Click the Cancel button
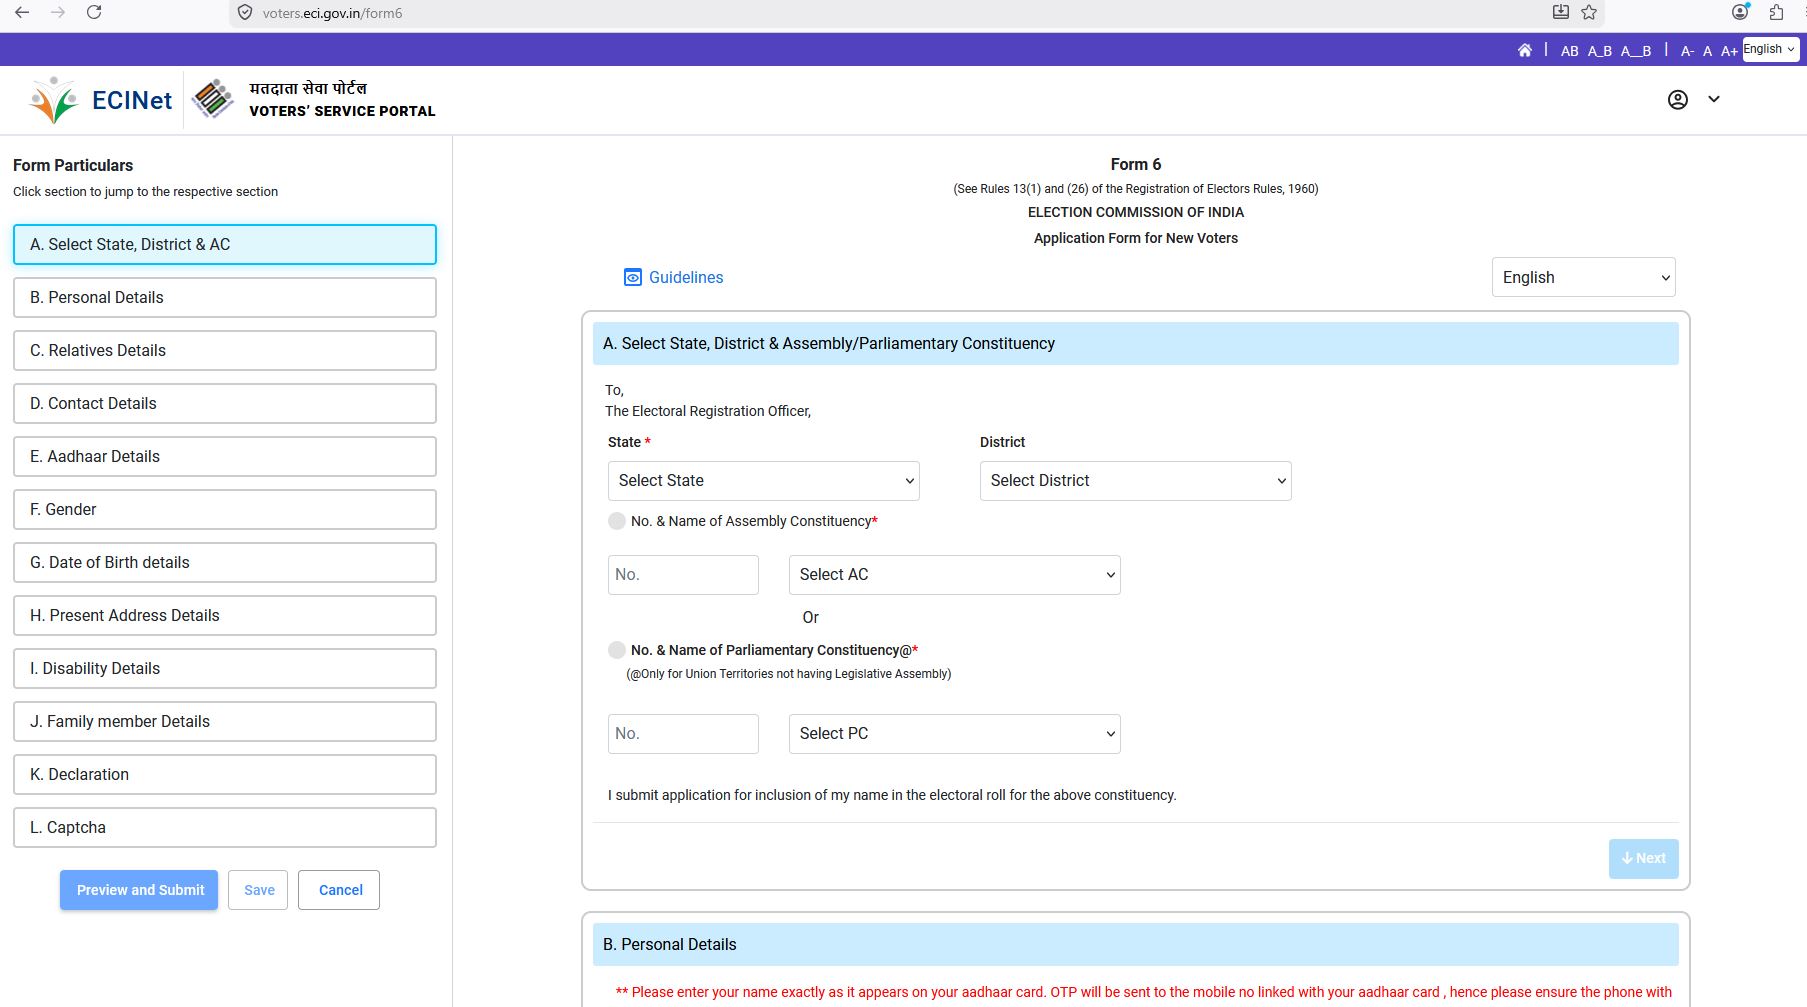This screenshot has height=1007, width=1807. [339, 890]
